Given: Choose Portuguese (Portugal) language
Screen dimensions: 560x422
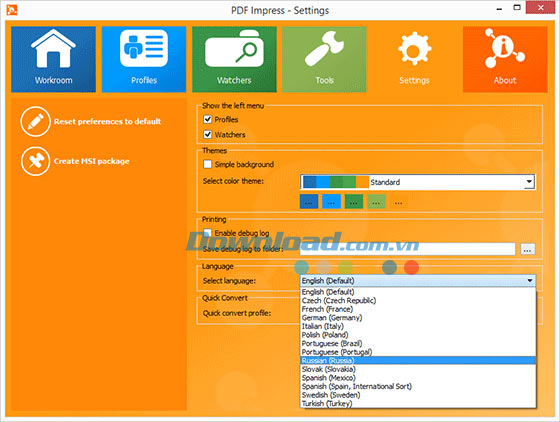Looking at the screenshot, I should tap(418, 352).
